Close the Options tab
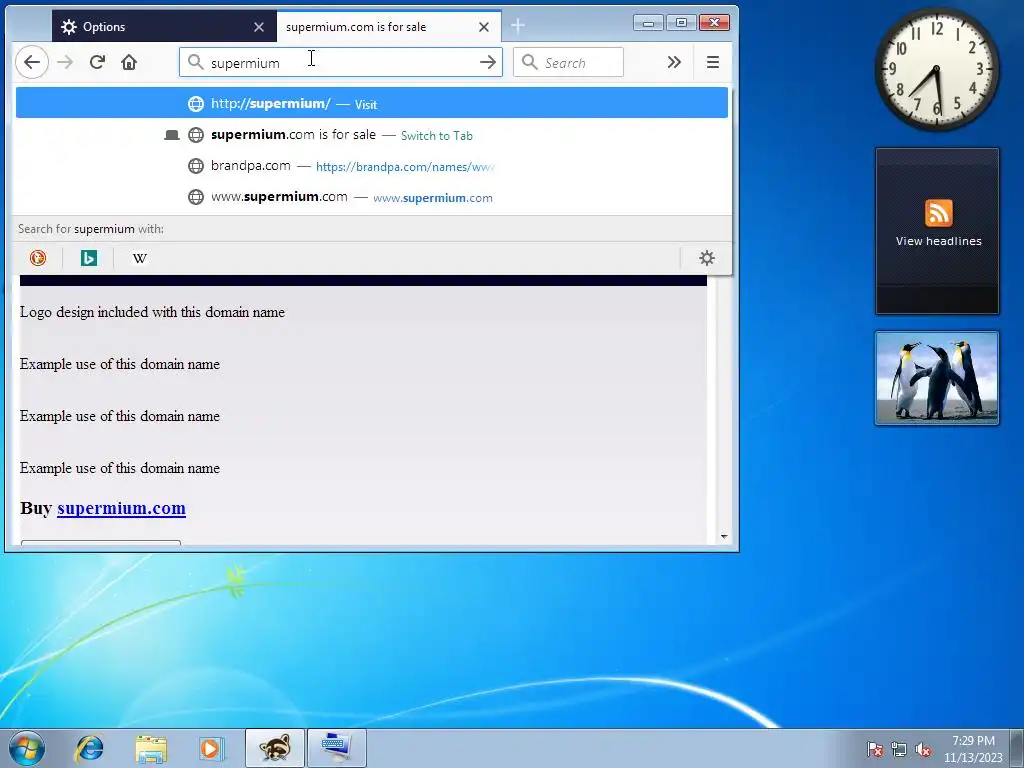This screenshot has height=768, width=1024. point(259,27)
